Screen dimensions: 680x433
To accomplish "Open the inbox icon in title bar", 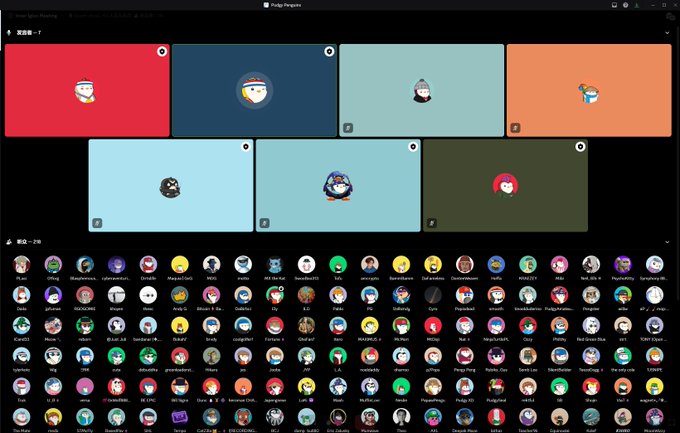I will coord(614,5).
